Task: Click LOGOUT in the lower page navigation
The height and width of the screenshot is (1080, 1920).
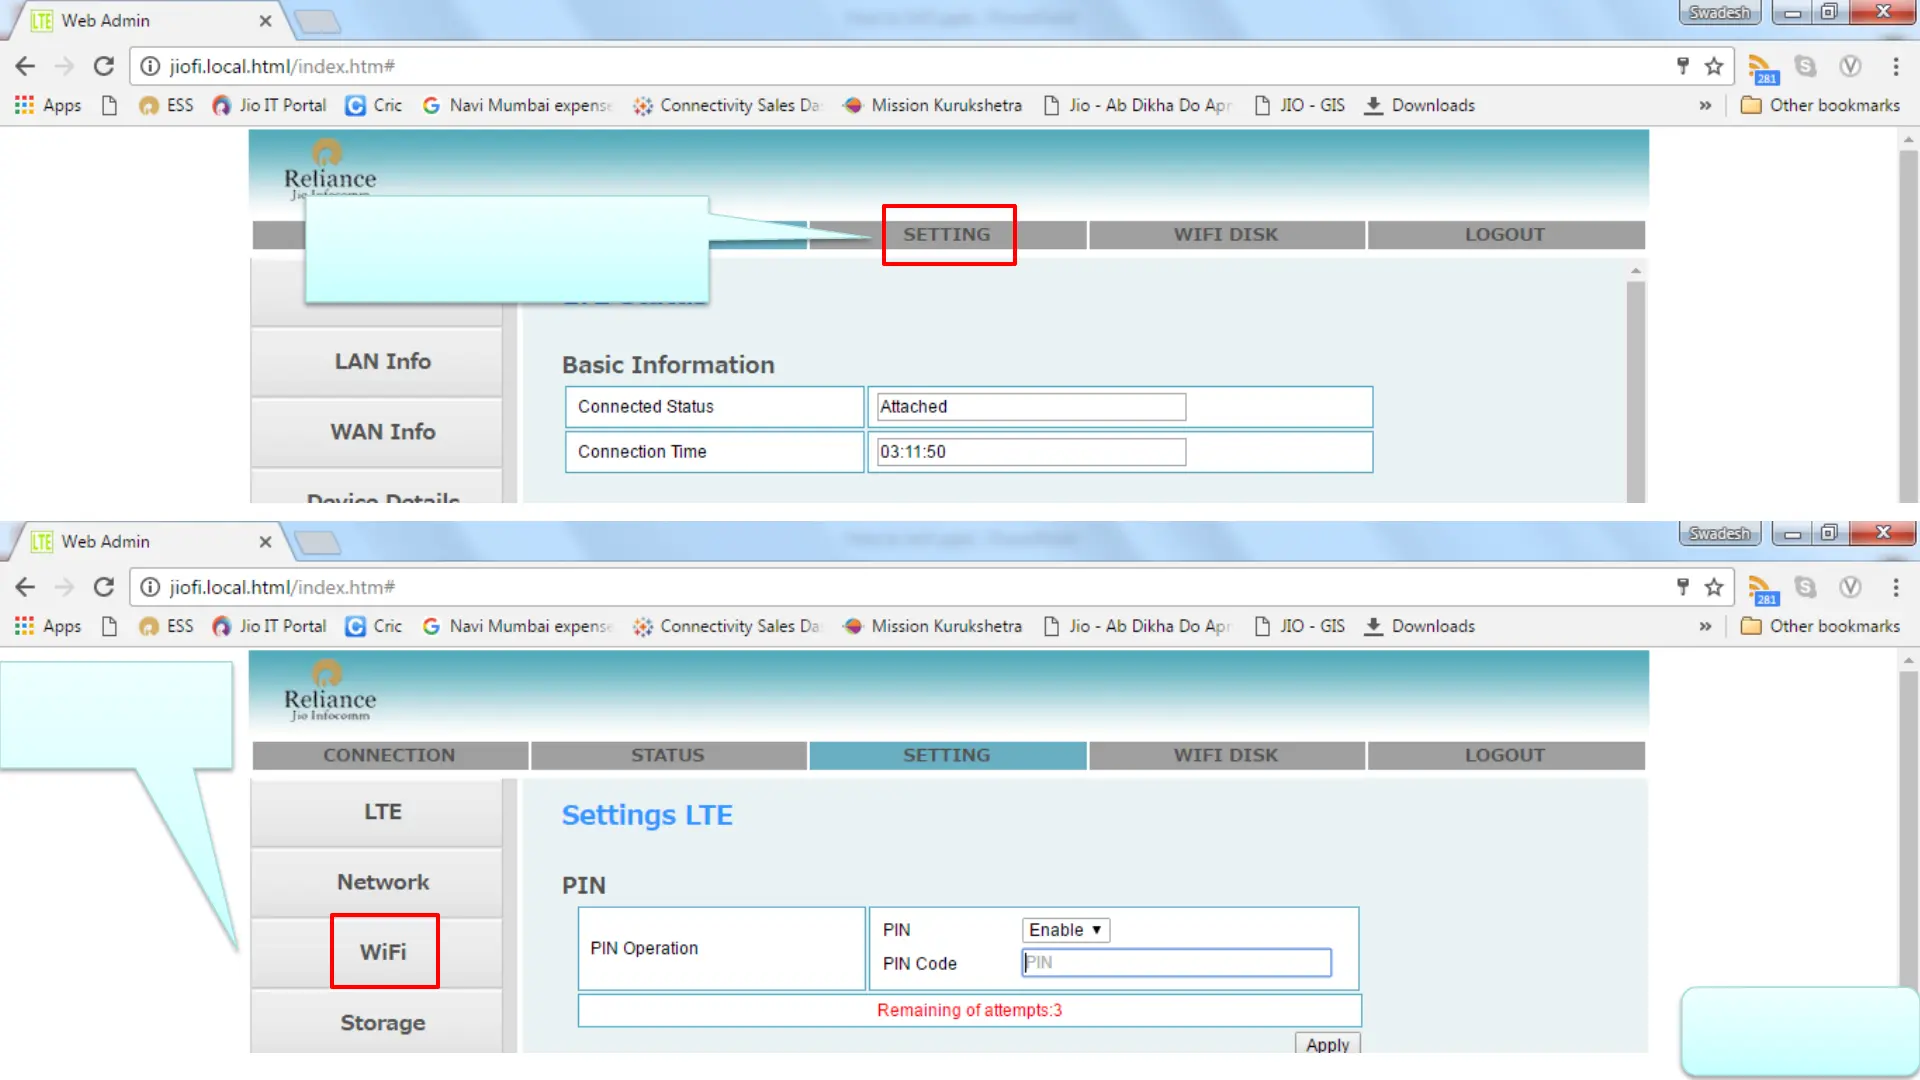Action: [1505, 755]
